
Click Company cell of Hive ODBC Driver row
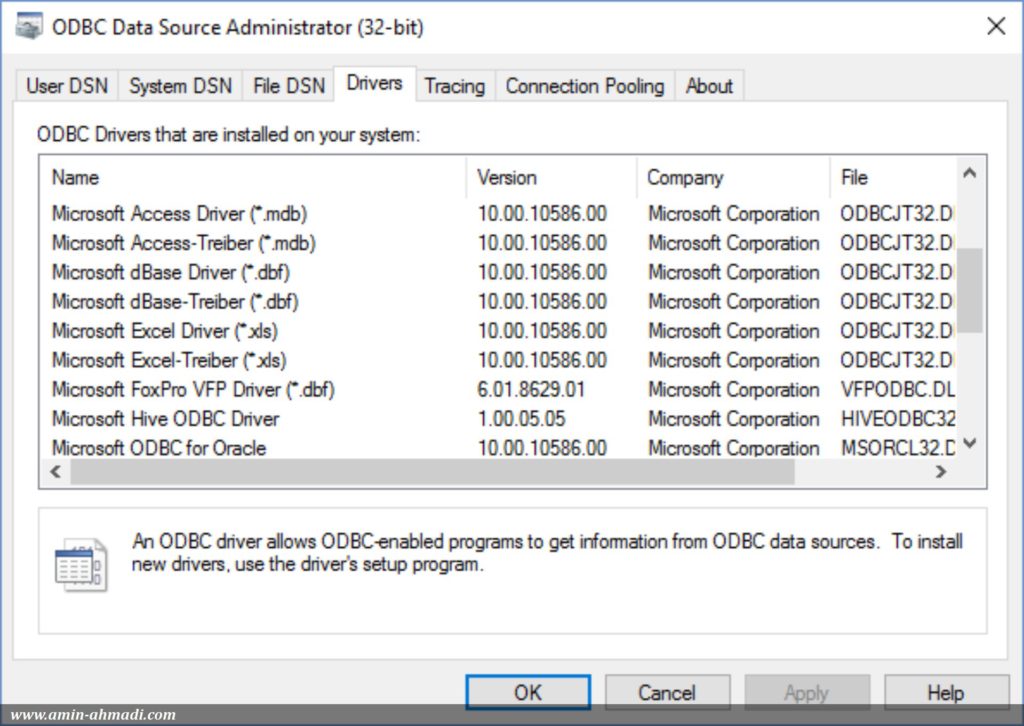tap(733, 419)
